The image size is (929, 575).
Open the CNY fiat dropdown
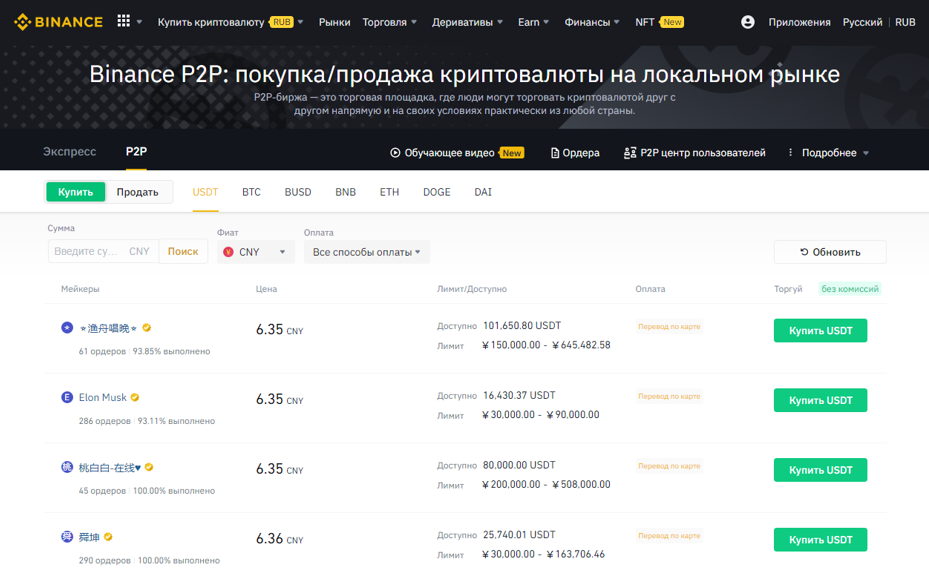(255, 252)
